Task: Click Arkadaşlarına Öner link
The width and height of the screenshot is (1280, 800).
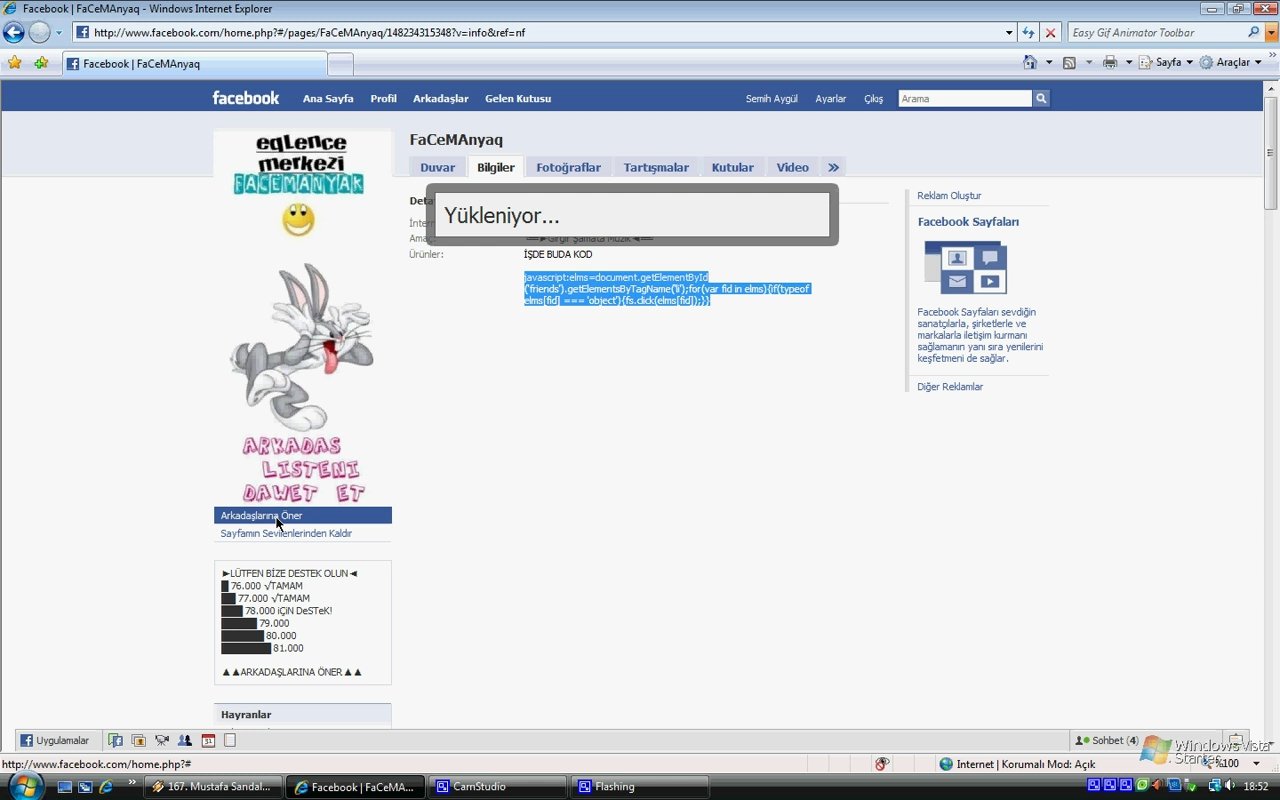Action: (303, 515)
